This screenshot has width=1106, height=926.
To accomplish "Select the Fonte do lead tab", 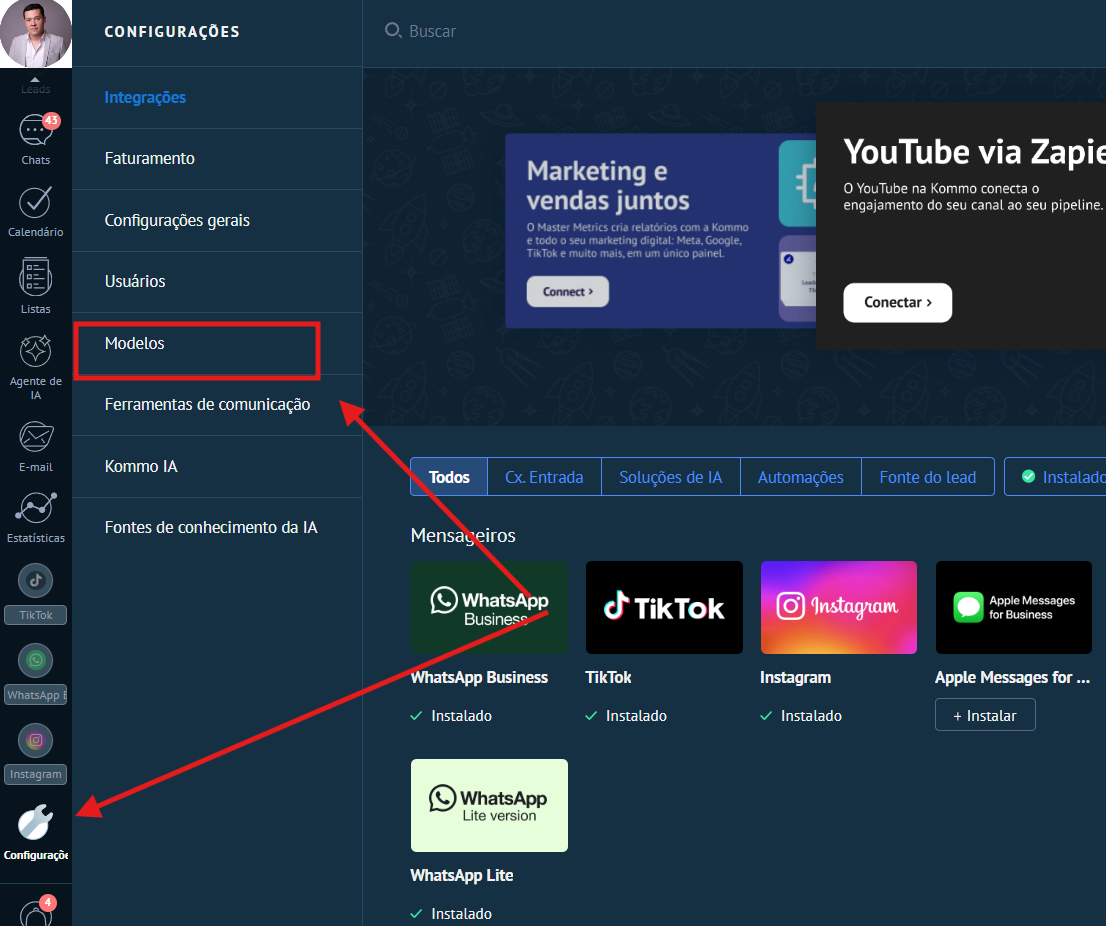I will pyautogui.click(x=928, y=477).
